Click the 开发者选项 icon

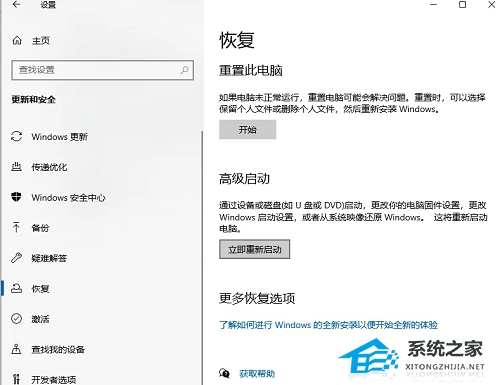(16, 379)
